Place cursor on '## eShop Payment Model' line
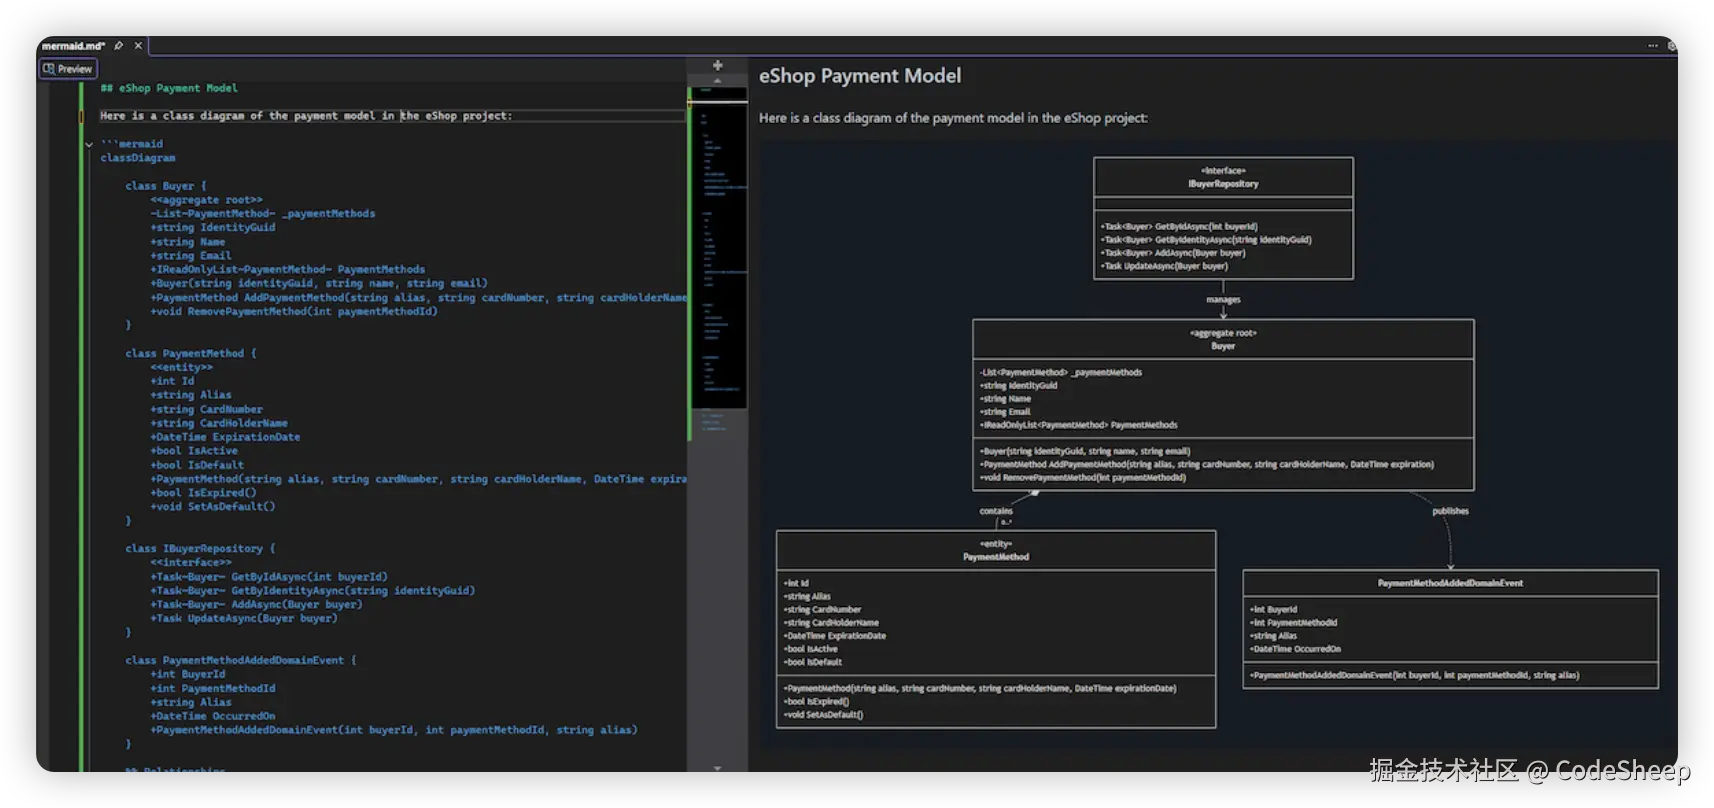 pyautogui.click(x=169, y=88)
